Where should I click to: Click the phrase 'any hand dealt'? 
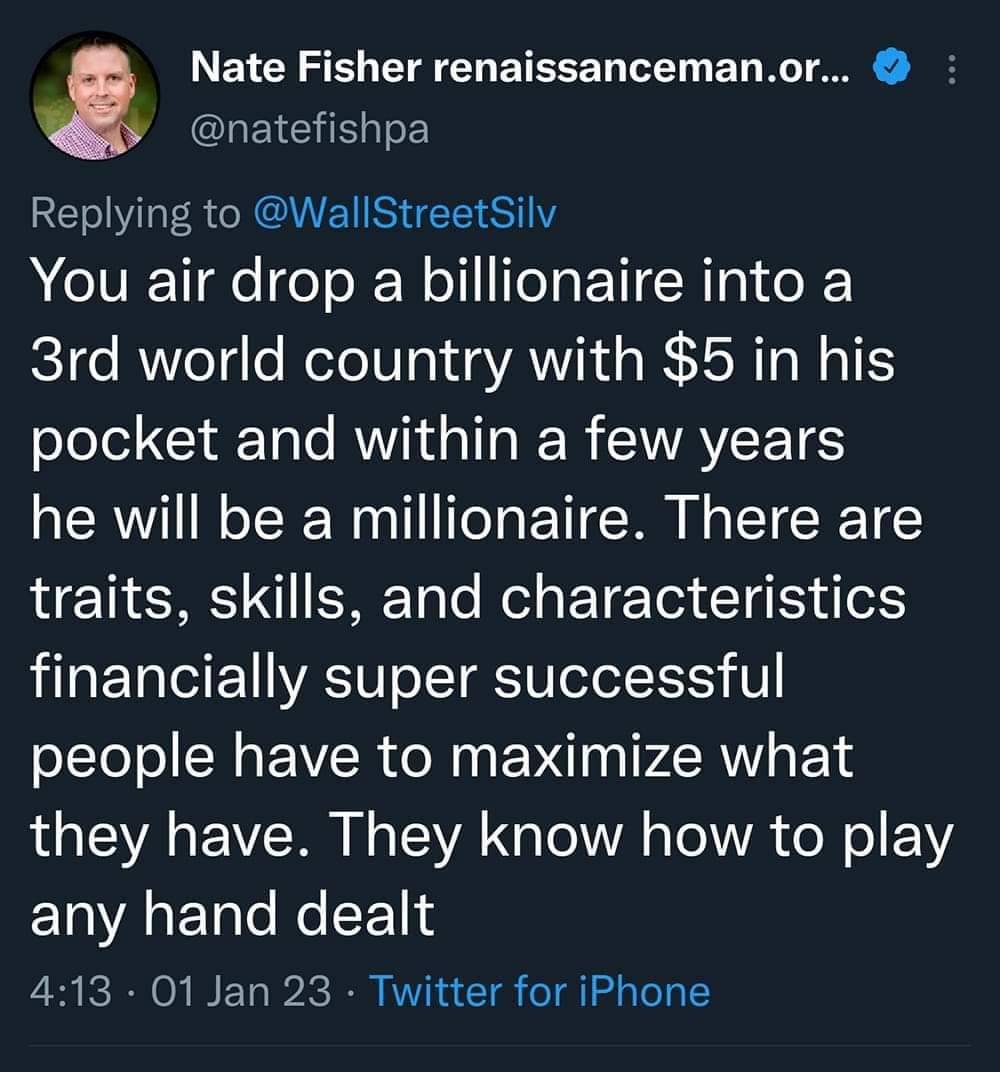coord(233,916)
